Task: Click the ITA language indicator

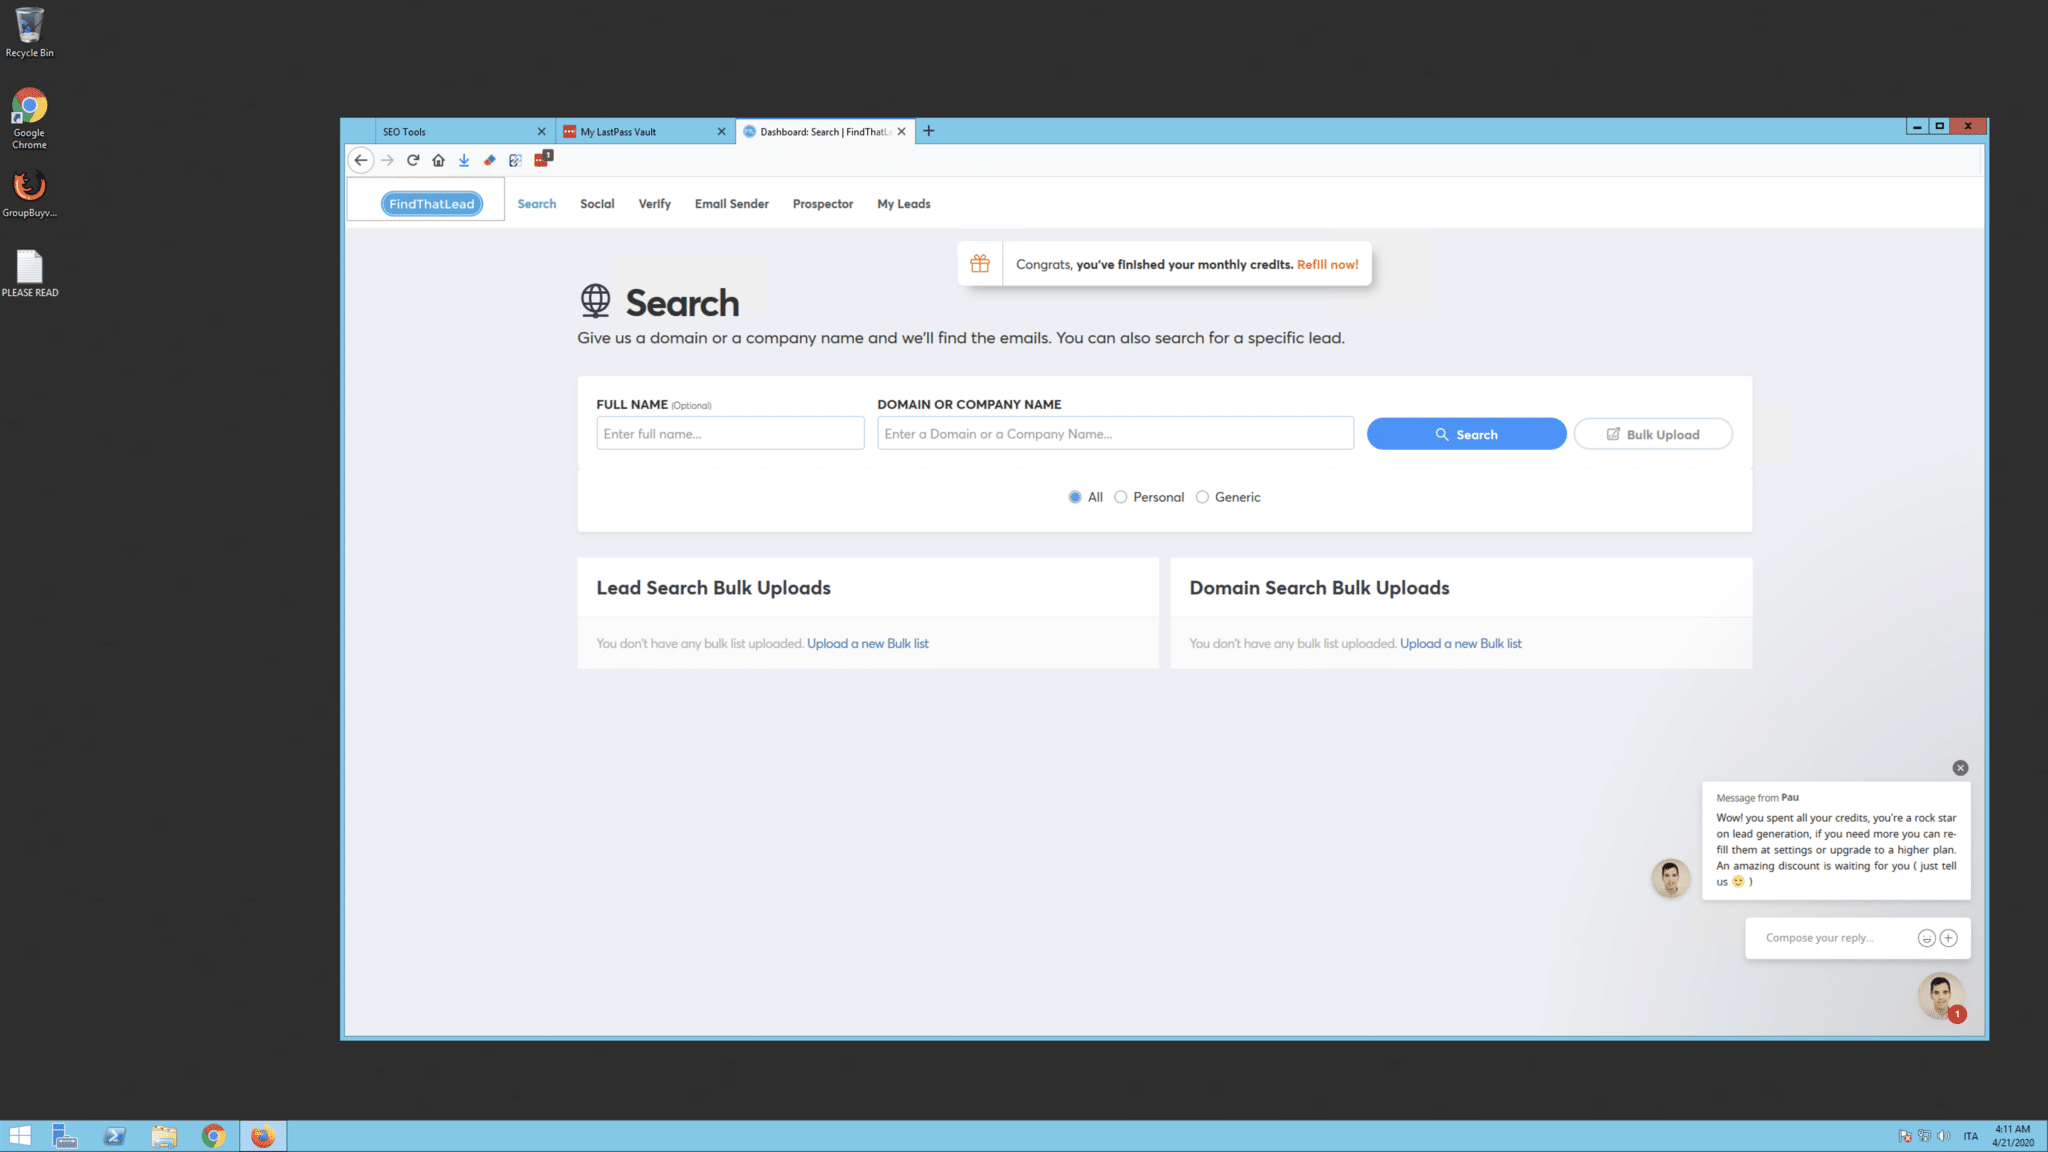Action: tap(1970, 1136)
